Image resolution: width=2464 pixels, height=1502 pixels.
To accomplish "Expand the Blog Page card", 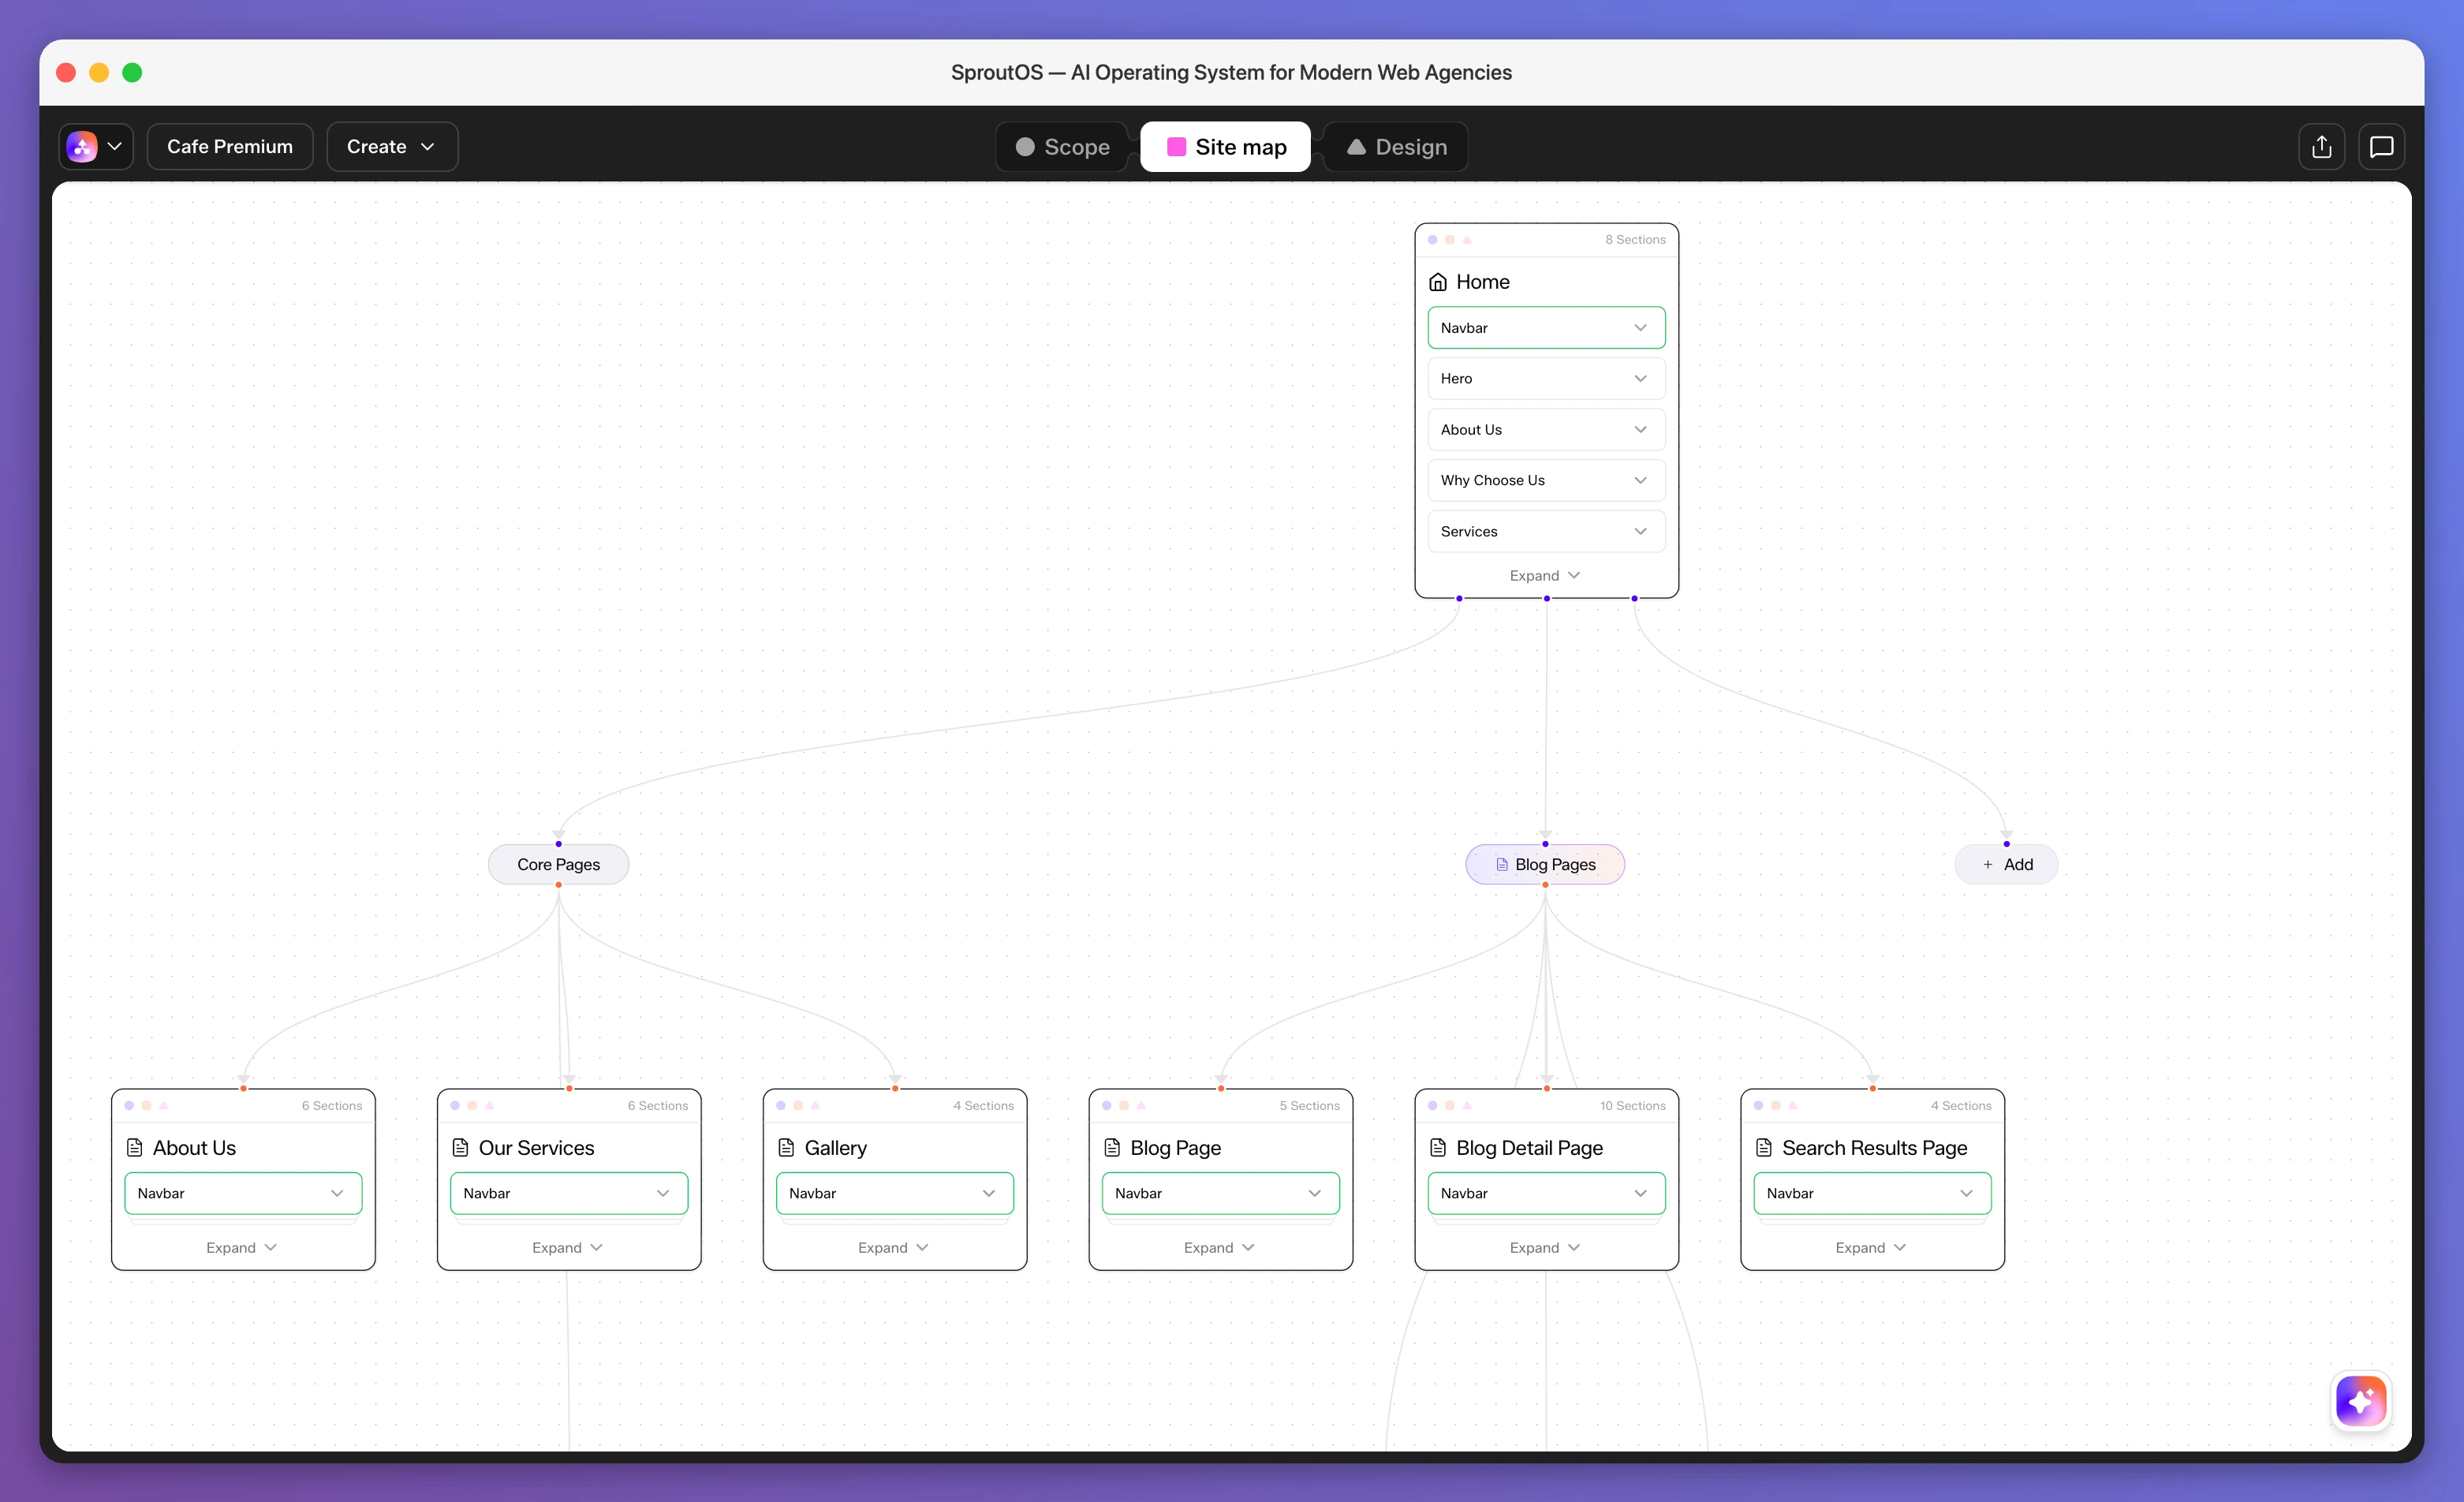I will point(1220,1248).
